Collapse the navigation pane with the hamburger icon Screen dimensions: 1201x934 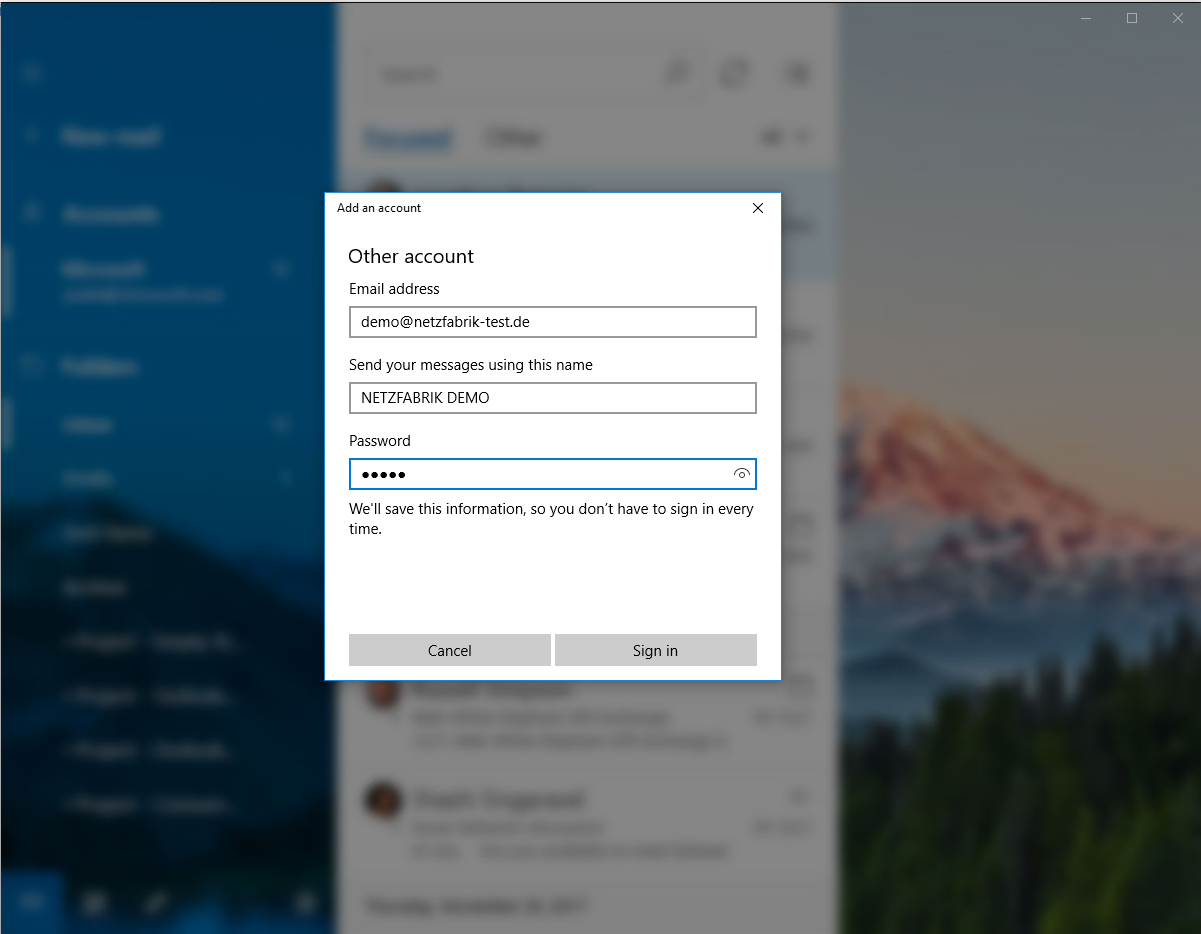click(x=30, y=72)
